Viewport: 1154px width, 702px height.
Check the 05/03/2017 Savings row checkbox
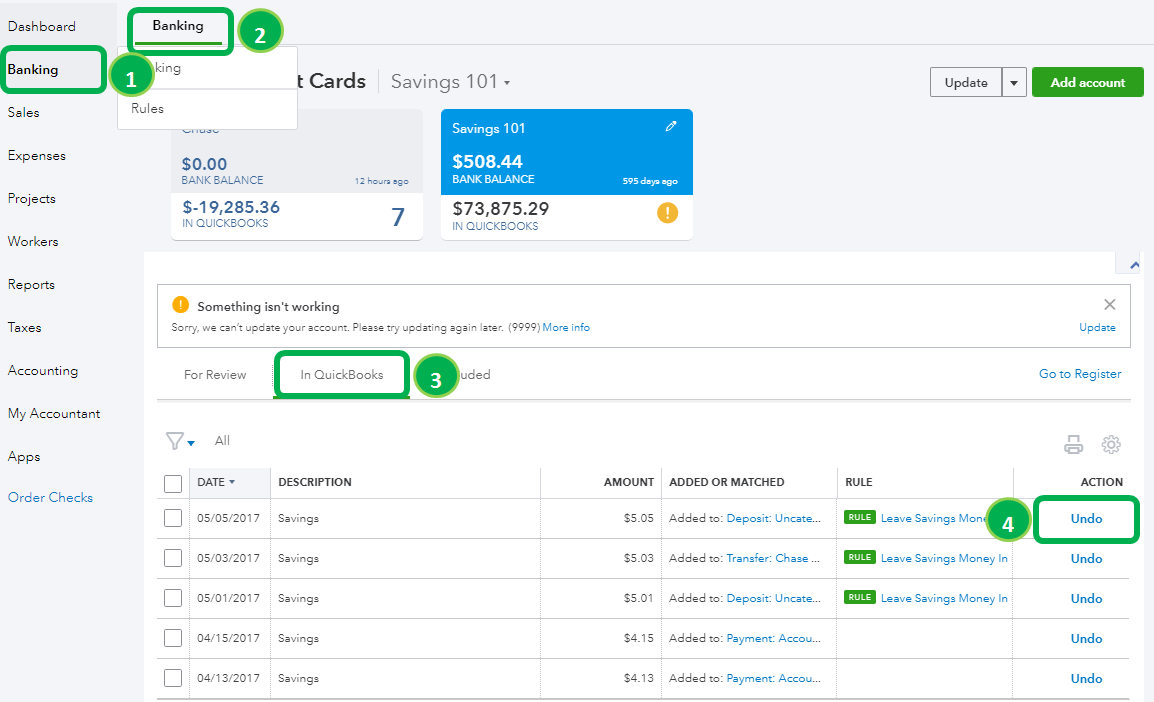coord(173,558)
